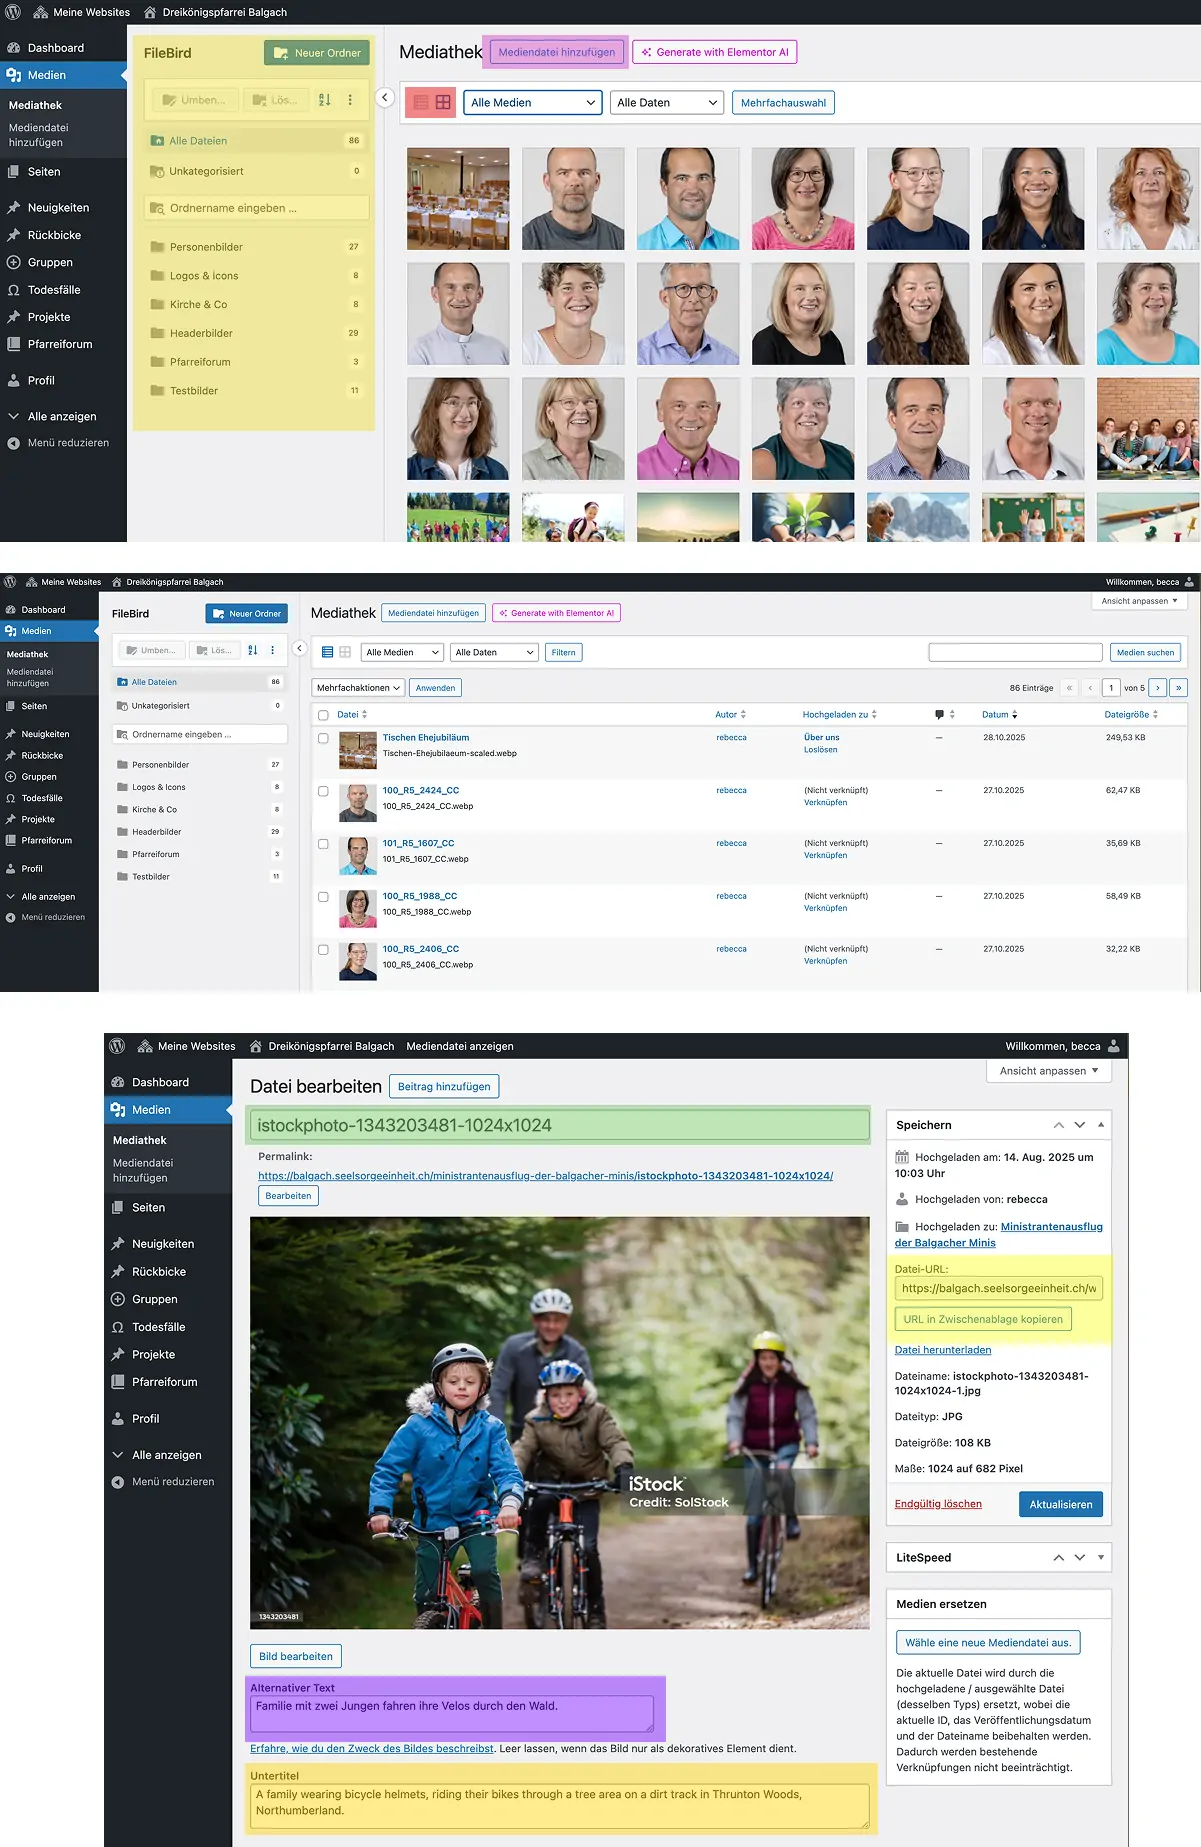Viewport: 1201px width, 1847px height.
Task: Open Alle Daten dropdown next to Filtern
Action: [495, 652]
